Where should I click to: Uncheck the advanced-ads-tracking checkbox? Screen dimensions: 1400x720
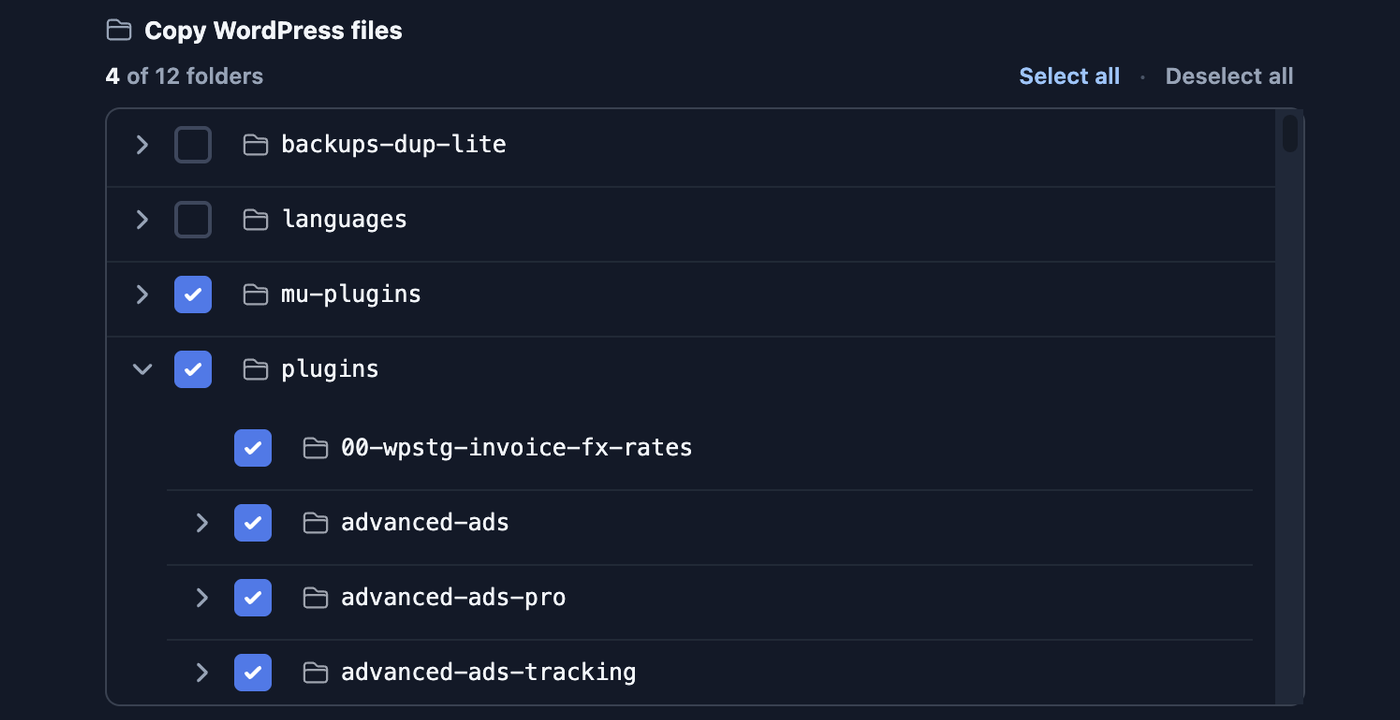(253, 673)
